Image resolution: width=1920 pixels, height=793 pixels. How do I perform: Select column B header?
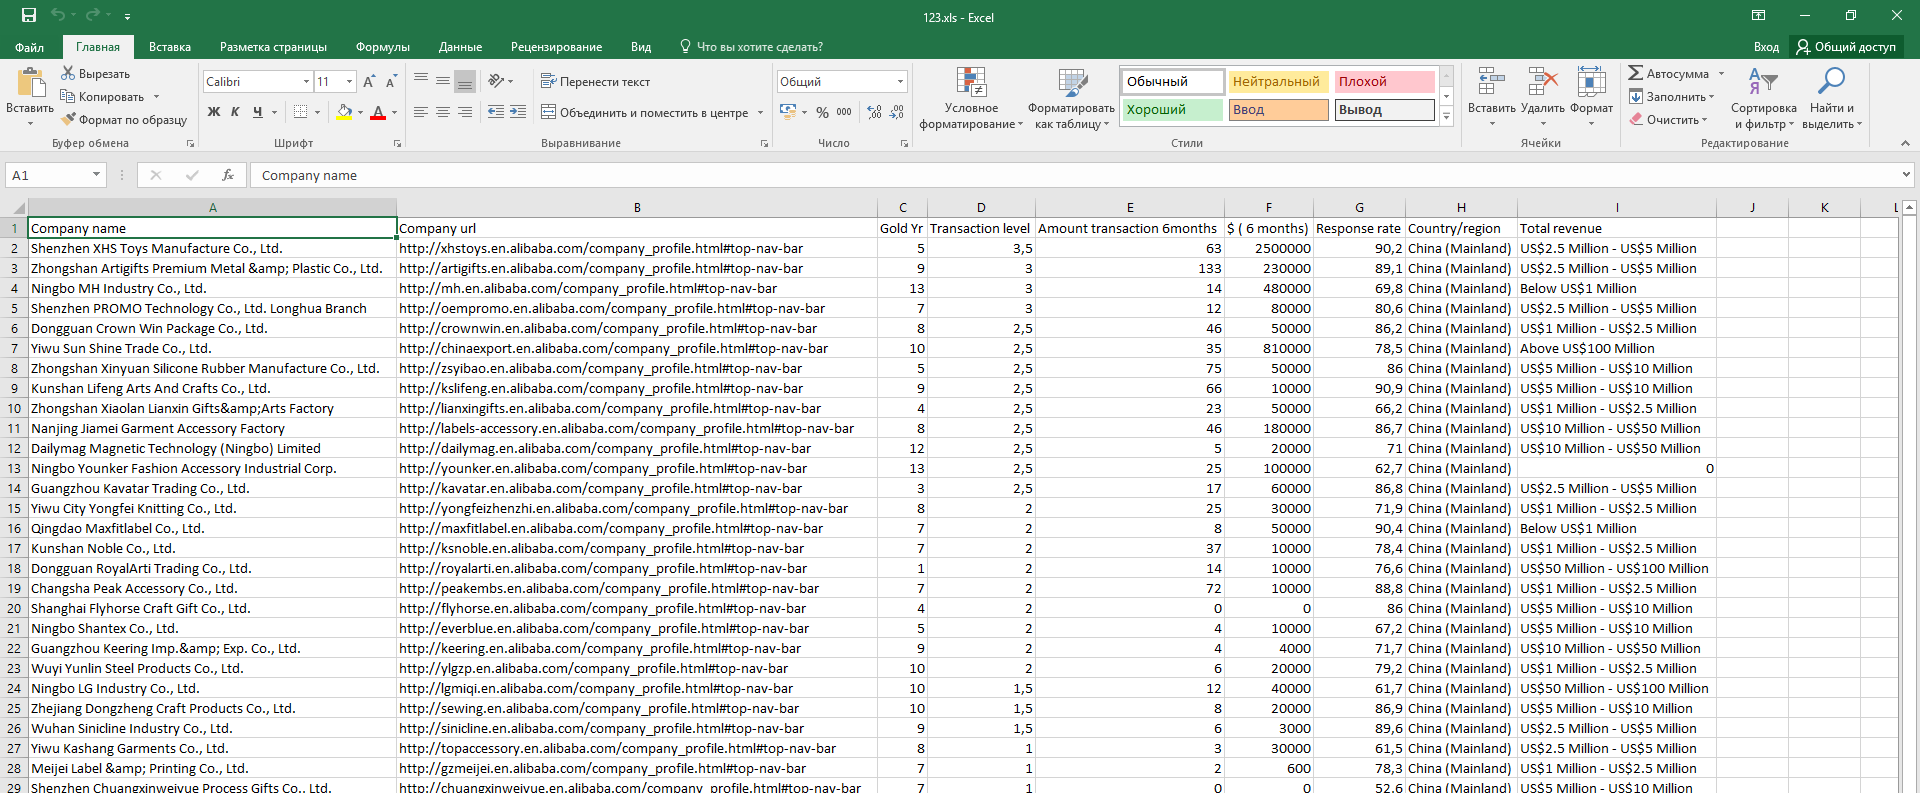pos(637,207)
